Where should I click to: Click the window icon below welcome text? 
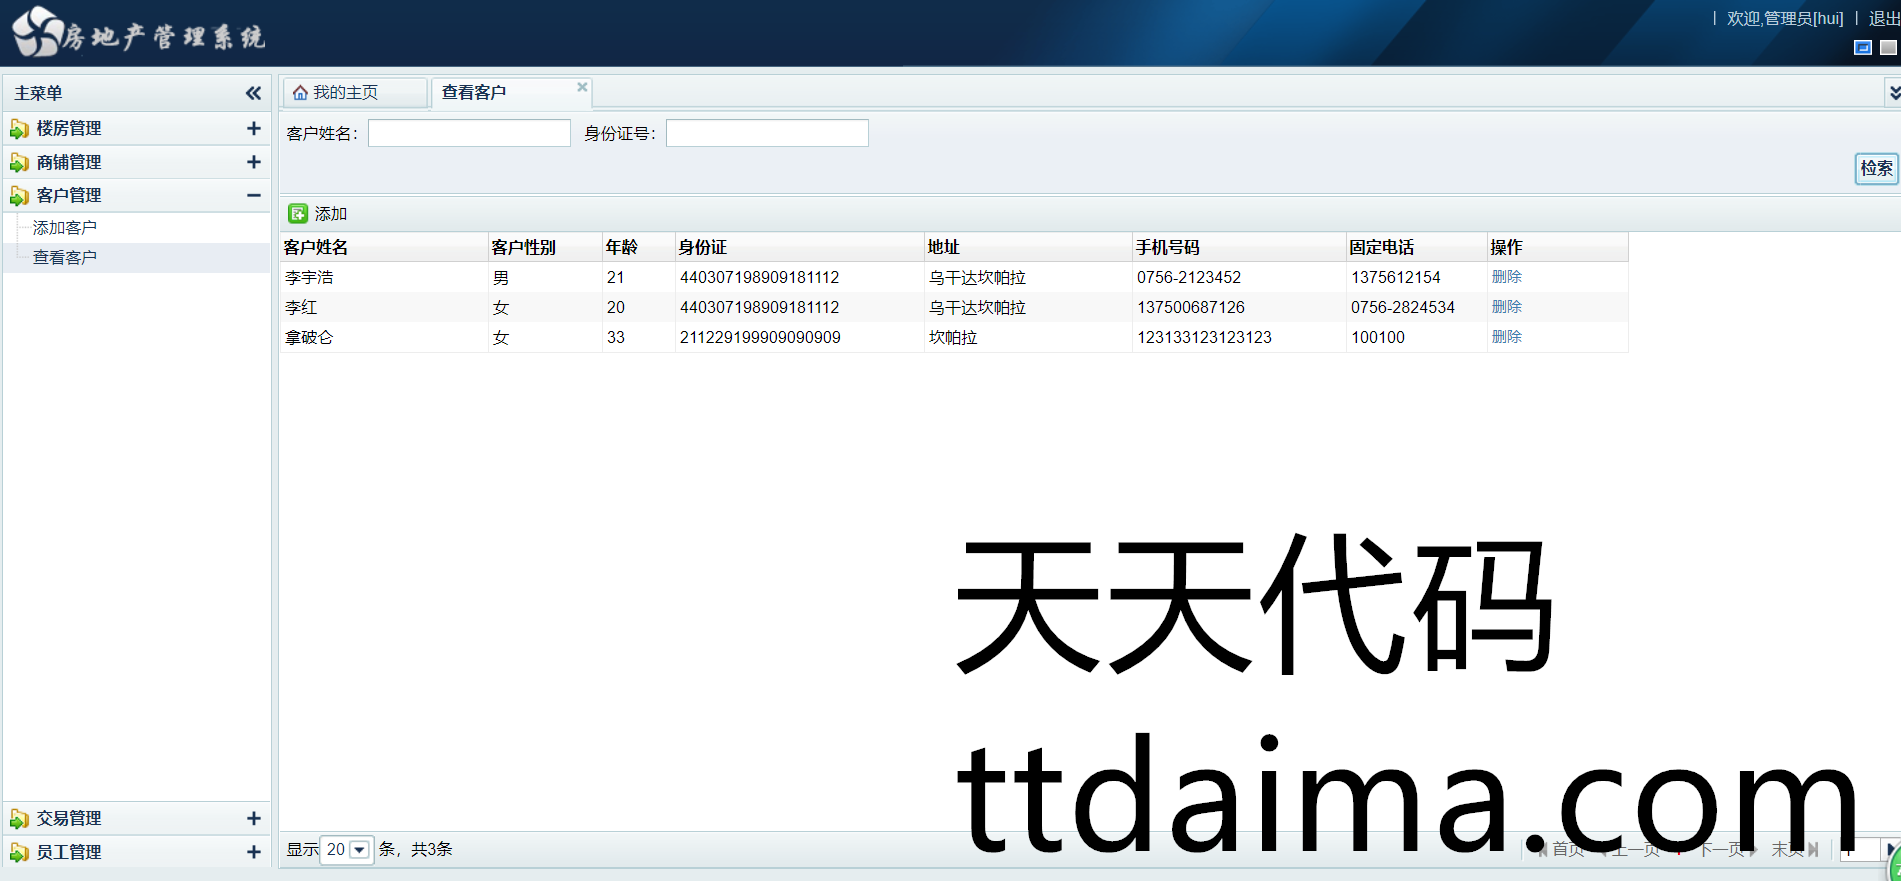click(1862, 48)
